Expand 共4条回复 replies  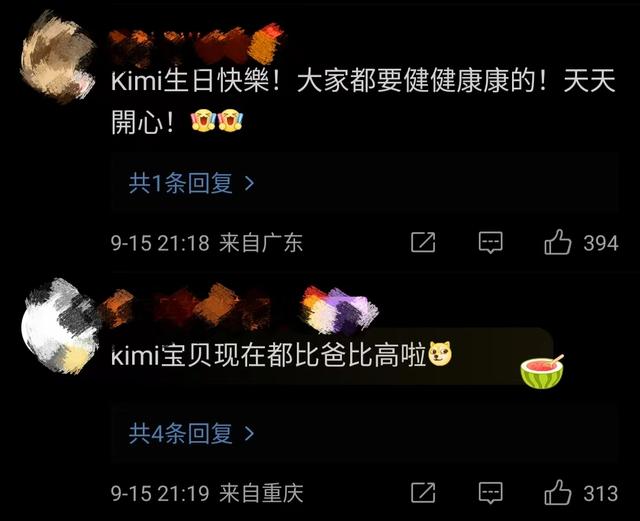click(192, 434)
